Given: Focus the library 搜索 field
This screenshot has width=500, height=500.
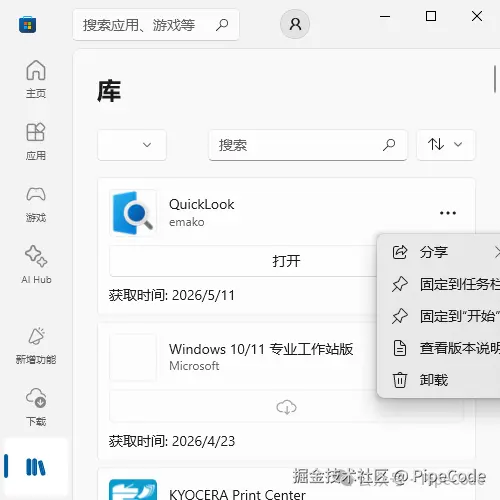Looking at the screenshot, I should tap(308, 145).
